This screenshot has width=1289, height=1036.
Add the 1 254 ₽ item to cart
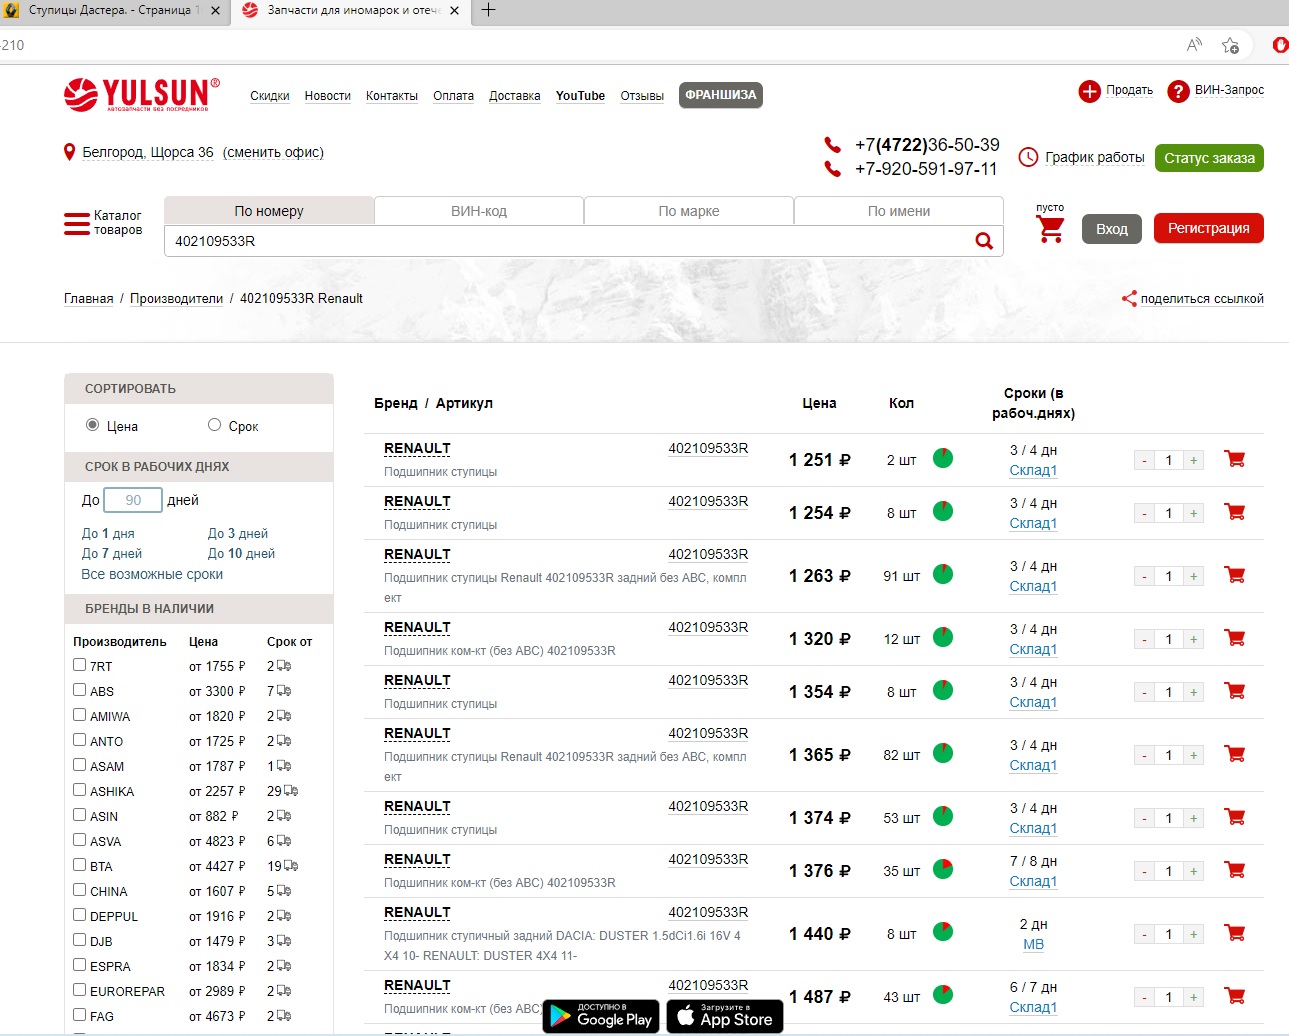coord(1235,512)
